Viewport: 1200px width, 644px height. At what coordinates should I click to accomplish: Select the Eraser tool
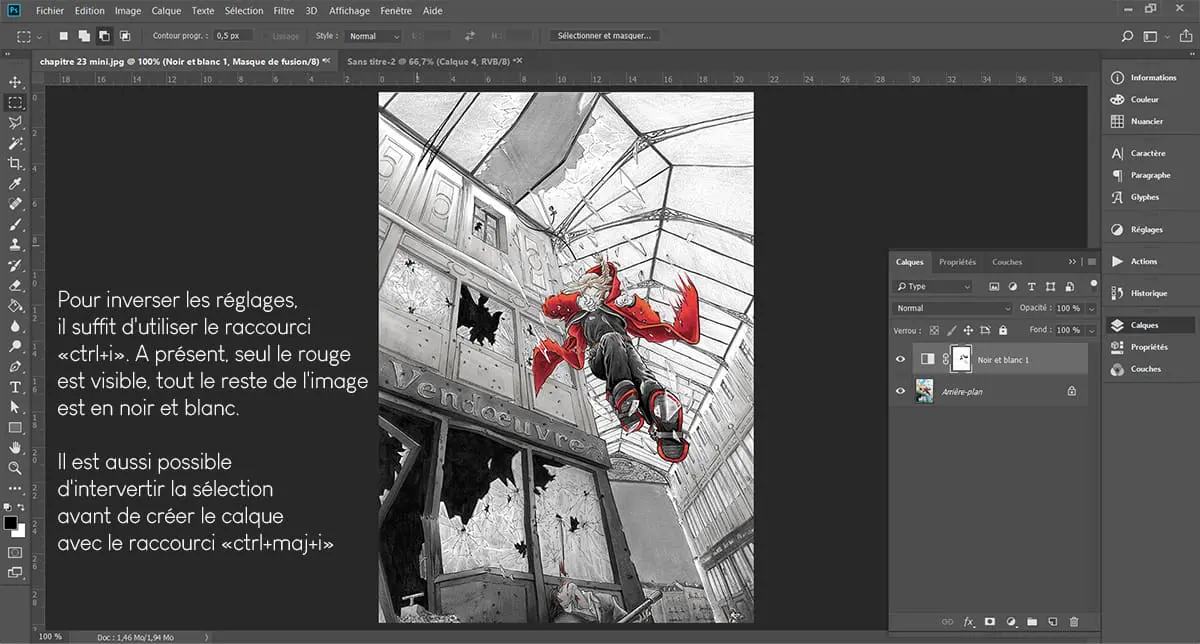coord(15,285)
